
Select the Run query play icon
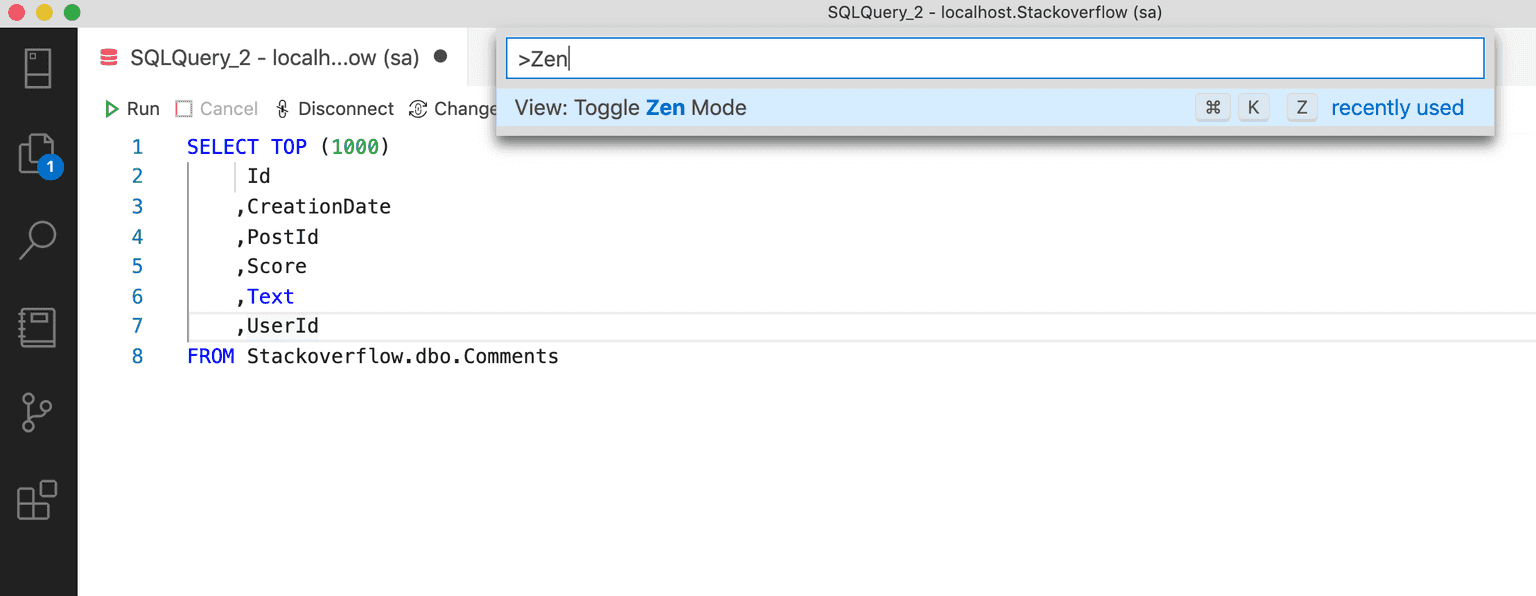tap(110, 108)
